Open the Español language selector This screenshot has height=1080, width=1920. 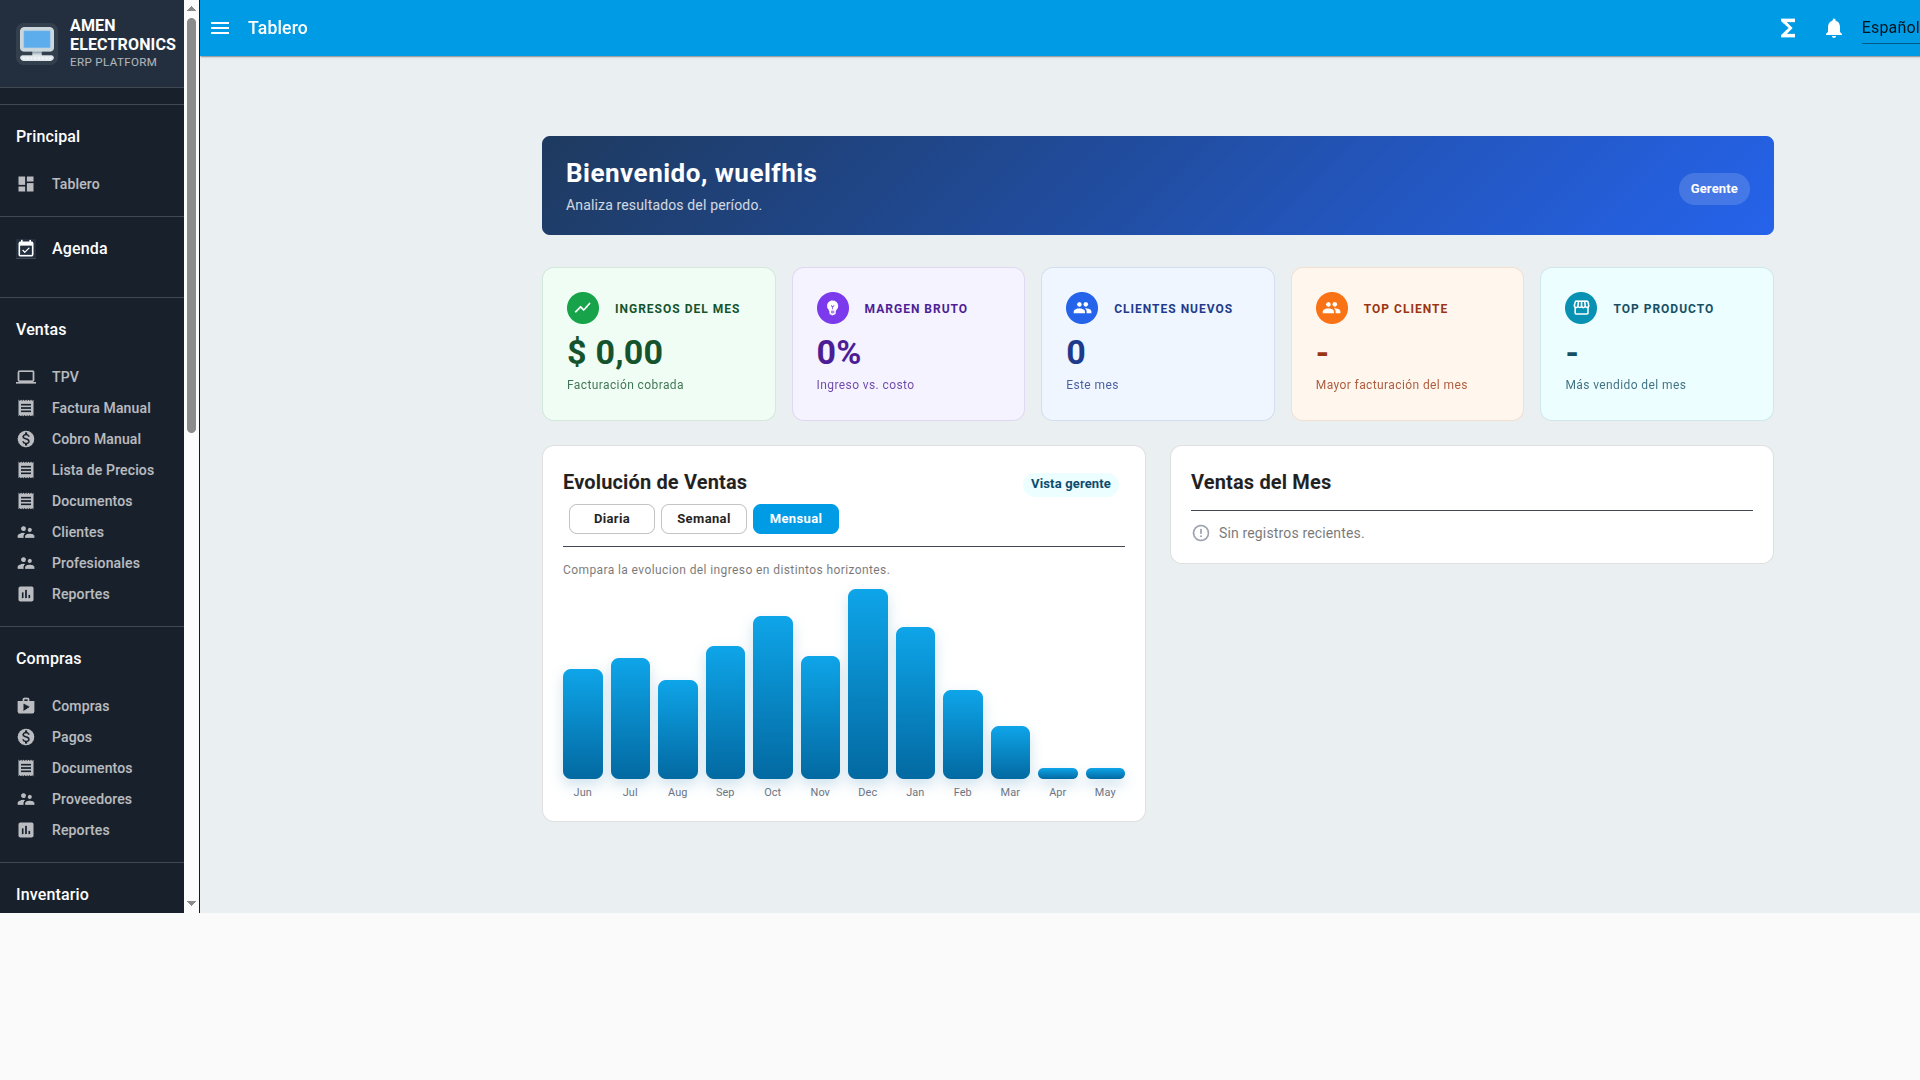click(1890, 28)
